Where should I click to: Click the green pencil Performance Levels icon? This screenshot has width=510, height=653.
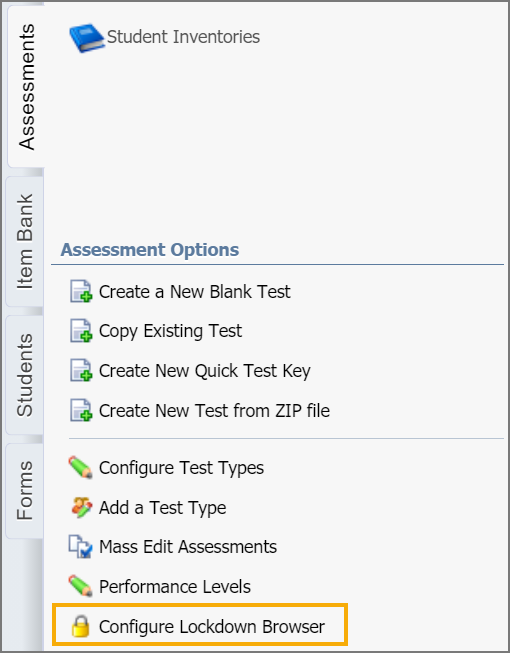click(x=80, y=586)
